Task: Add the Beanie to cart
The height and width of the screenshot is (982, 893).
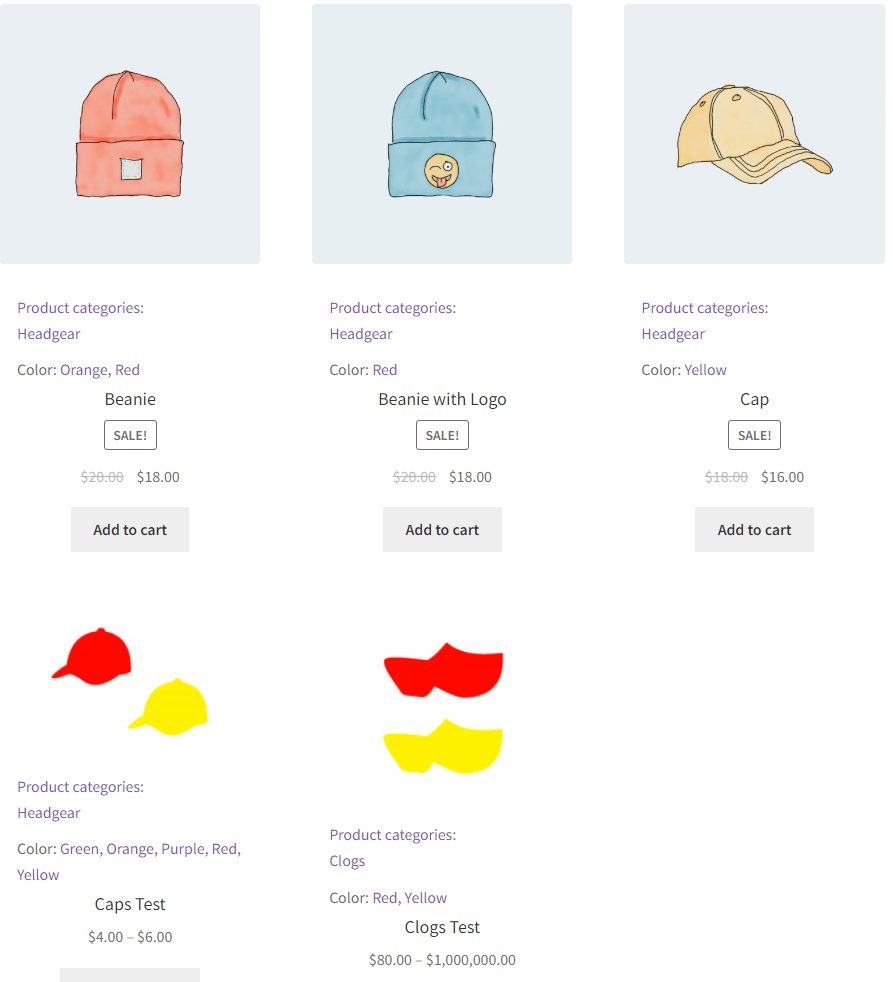Action: [x=130, y=530]
